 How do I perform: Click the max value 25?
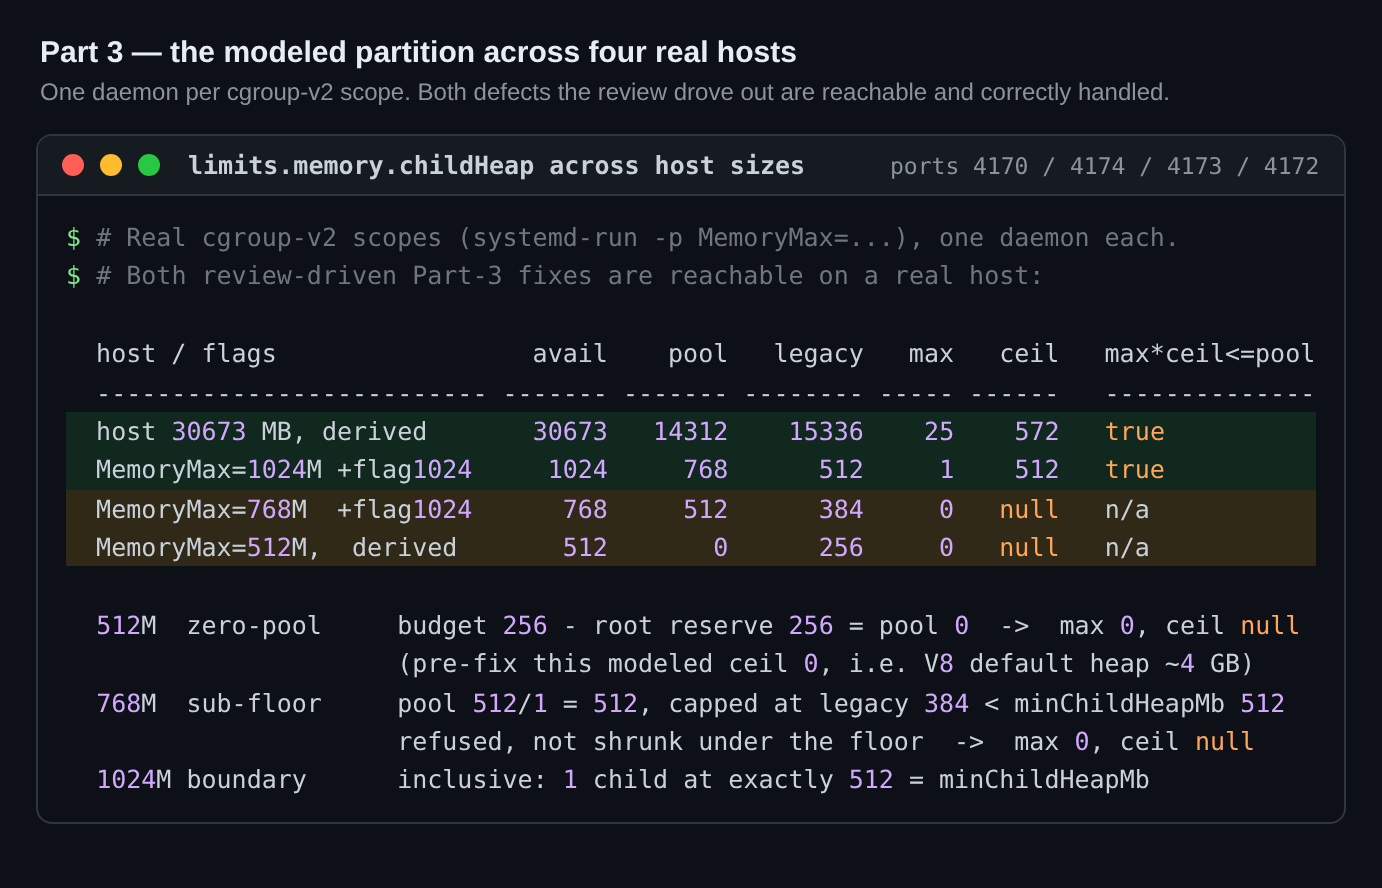pyautogui.click(x=939, y=432)
